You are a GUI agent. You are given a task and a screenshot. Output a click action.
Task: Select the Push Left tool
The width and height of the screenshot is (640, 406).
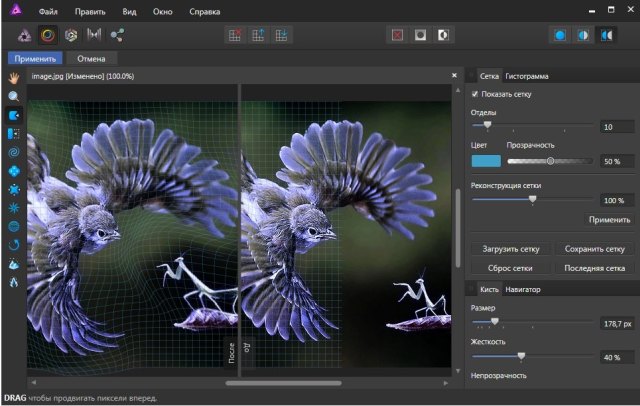(x=14, y=133)
